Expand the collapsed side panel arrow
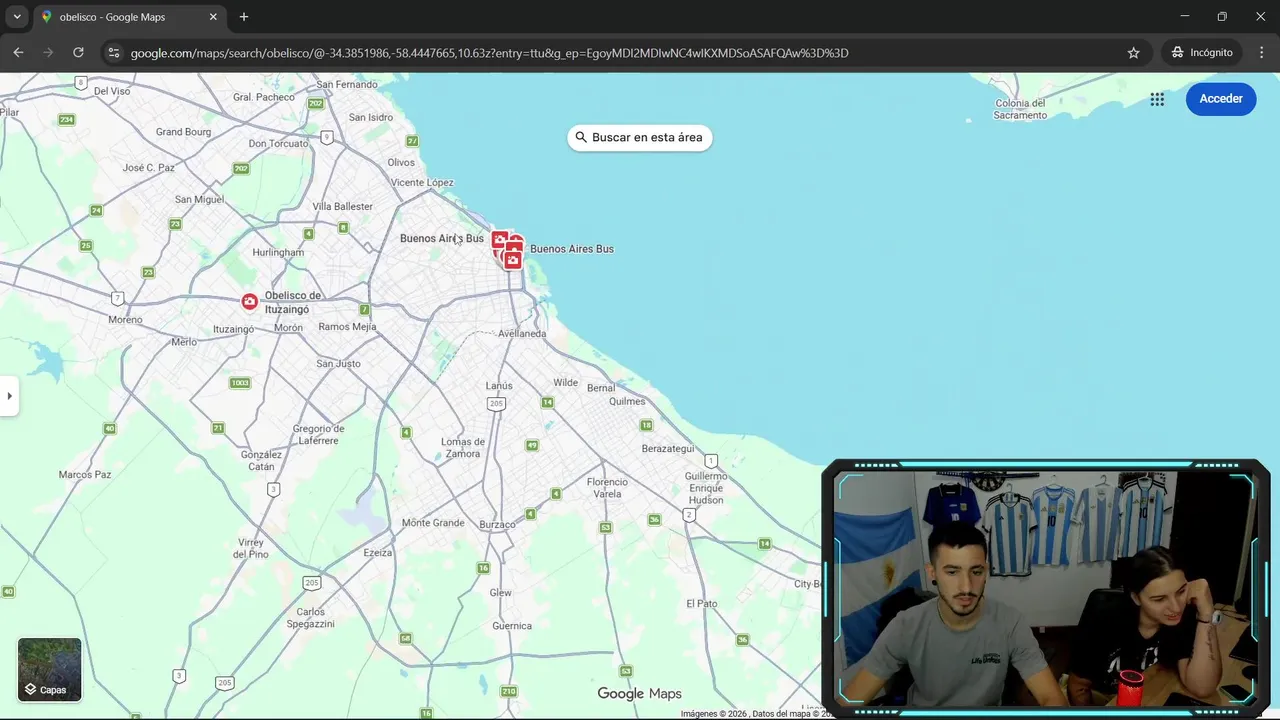1280x720 pixels. [x=9, y=396]
